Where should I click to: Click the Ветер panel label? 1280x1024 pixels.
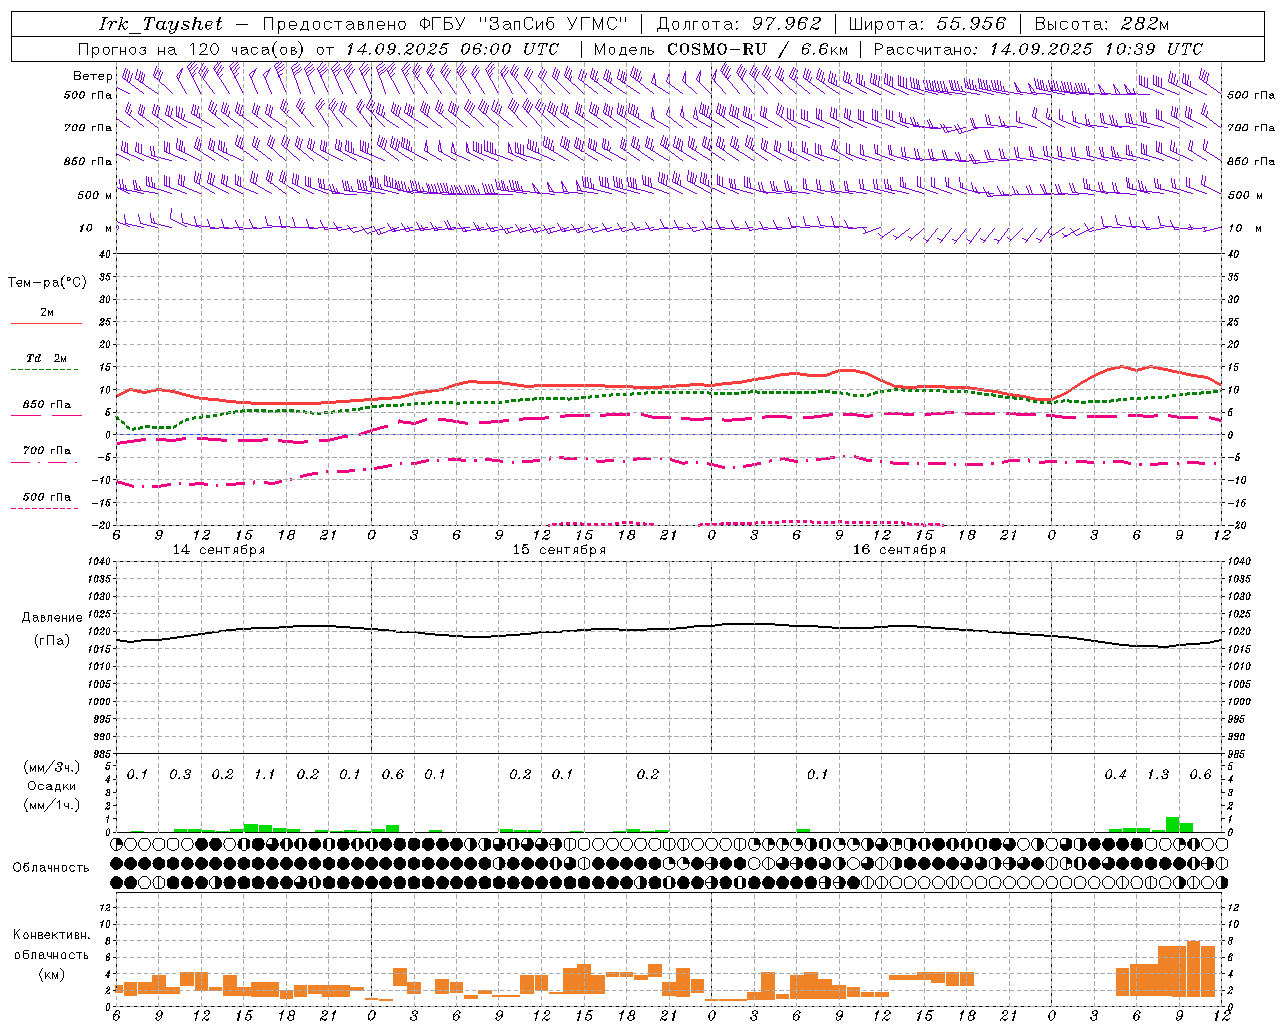click(93, 76)
